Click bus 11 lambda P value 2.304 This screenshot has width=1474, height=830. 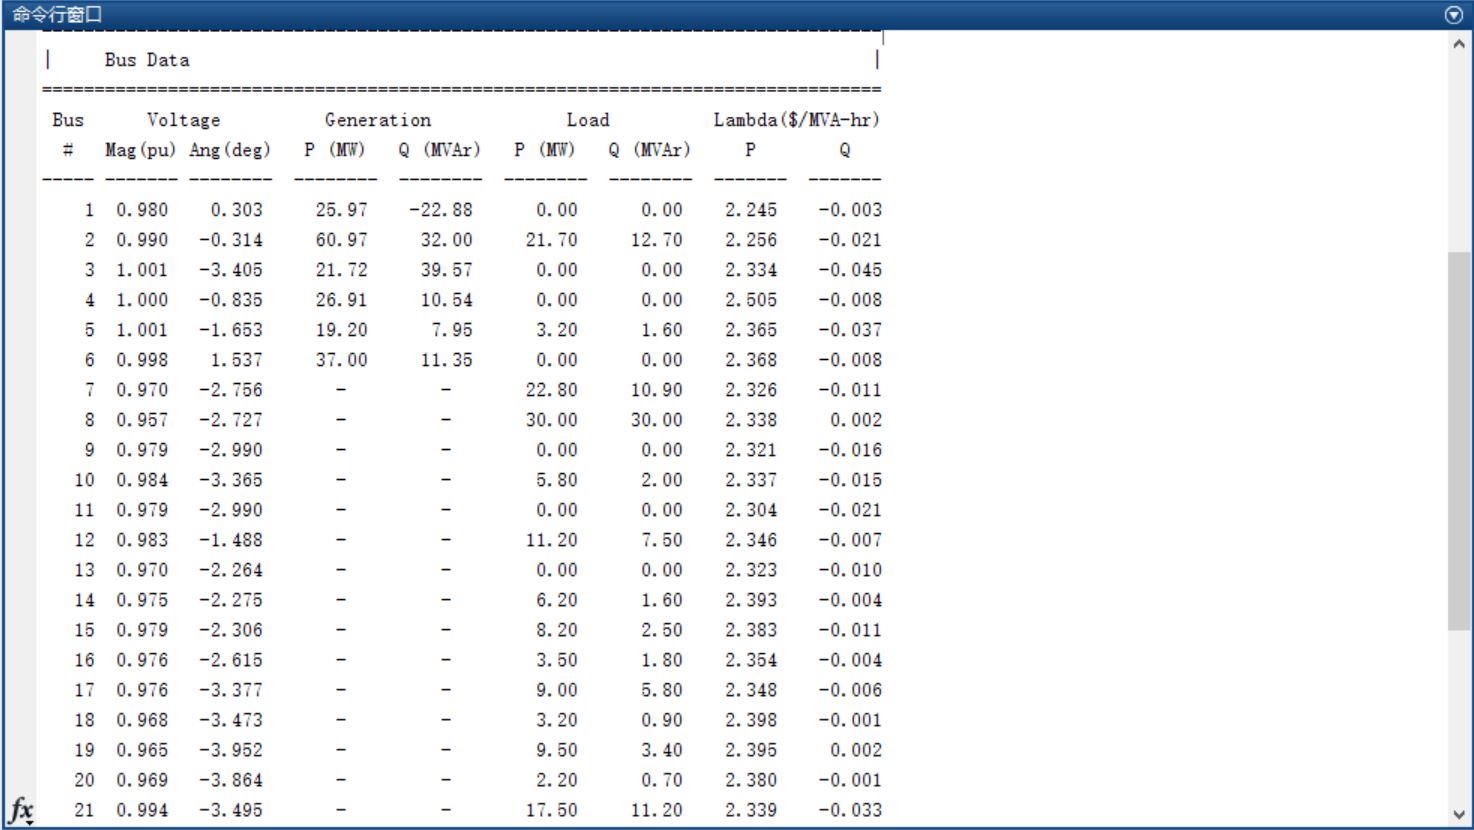click(x=751, y=510)
